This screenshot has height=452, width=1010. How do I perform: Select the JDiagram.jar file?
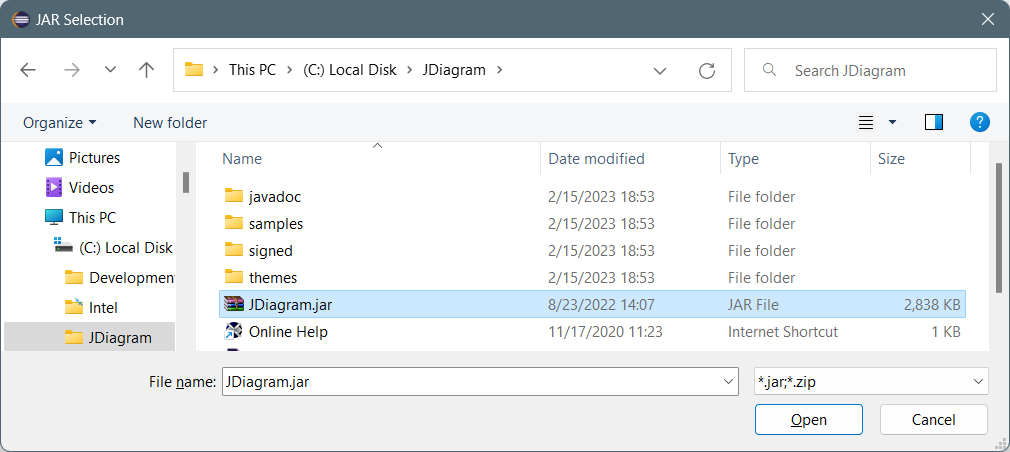pyautogui.click(x=592, y=305)
